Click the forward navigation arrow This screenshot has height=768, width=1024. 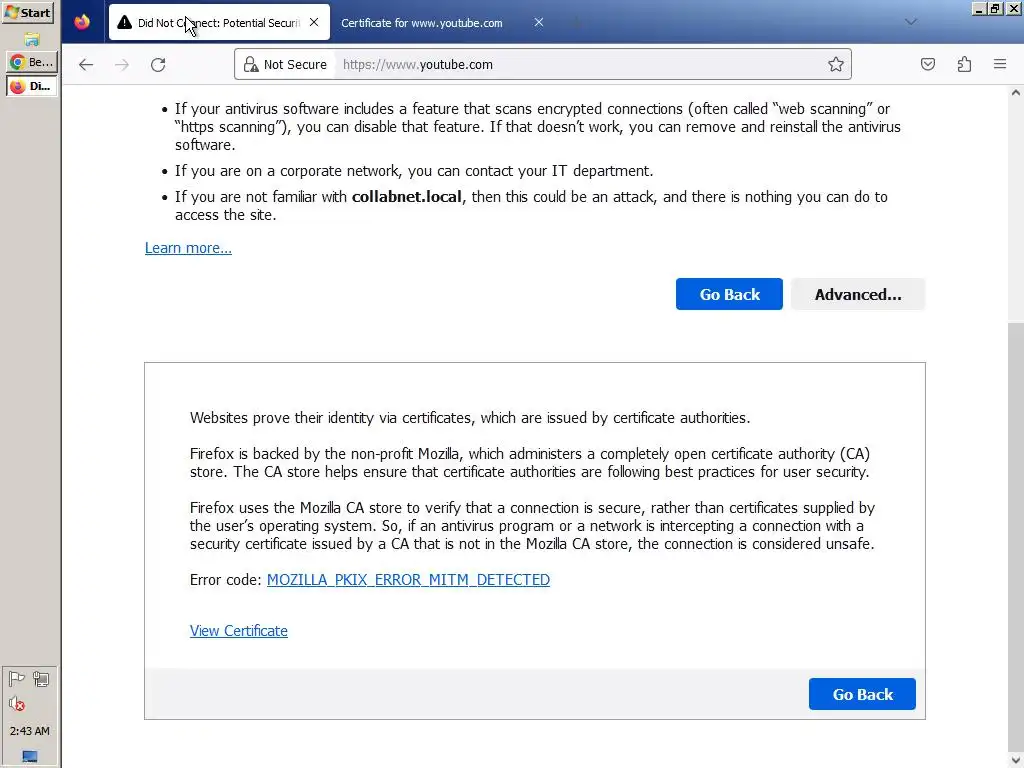pos(122,65)
